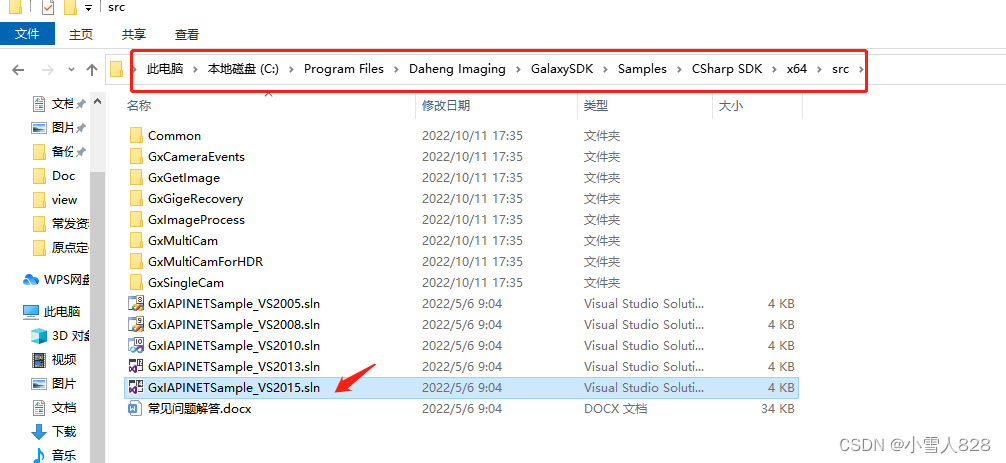Expand chevron after Program Files breadcrumb
The height and width of the screenshot is (463, 1006).
point(396,69)
